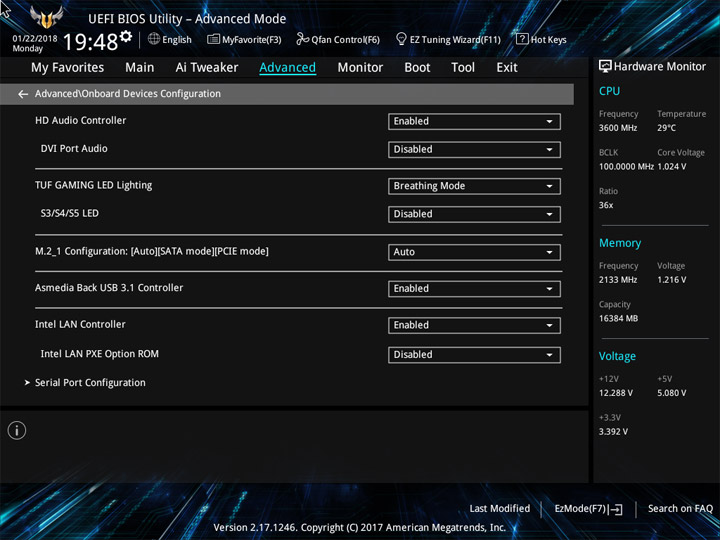This screenshot has height=540, width=720.
Task: Click the Hardware Monitor display icon
Action: click(x=605, y=67)
